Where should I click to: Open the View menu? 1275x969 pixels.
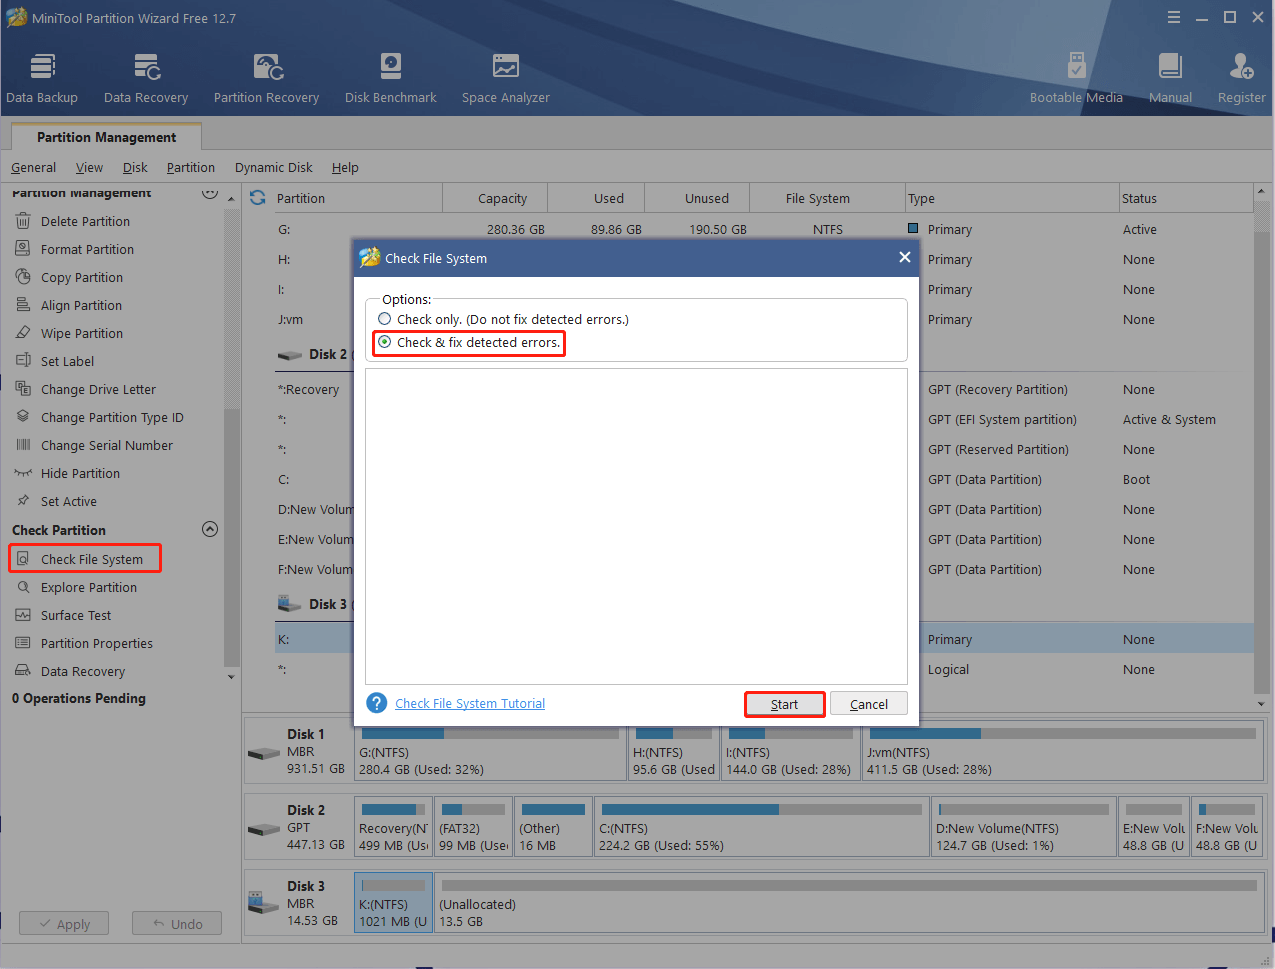[x=89, y=168]
